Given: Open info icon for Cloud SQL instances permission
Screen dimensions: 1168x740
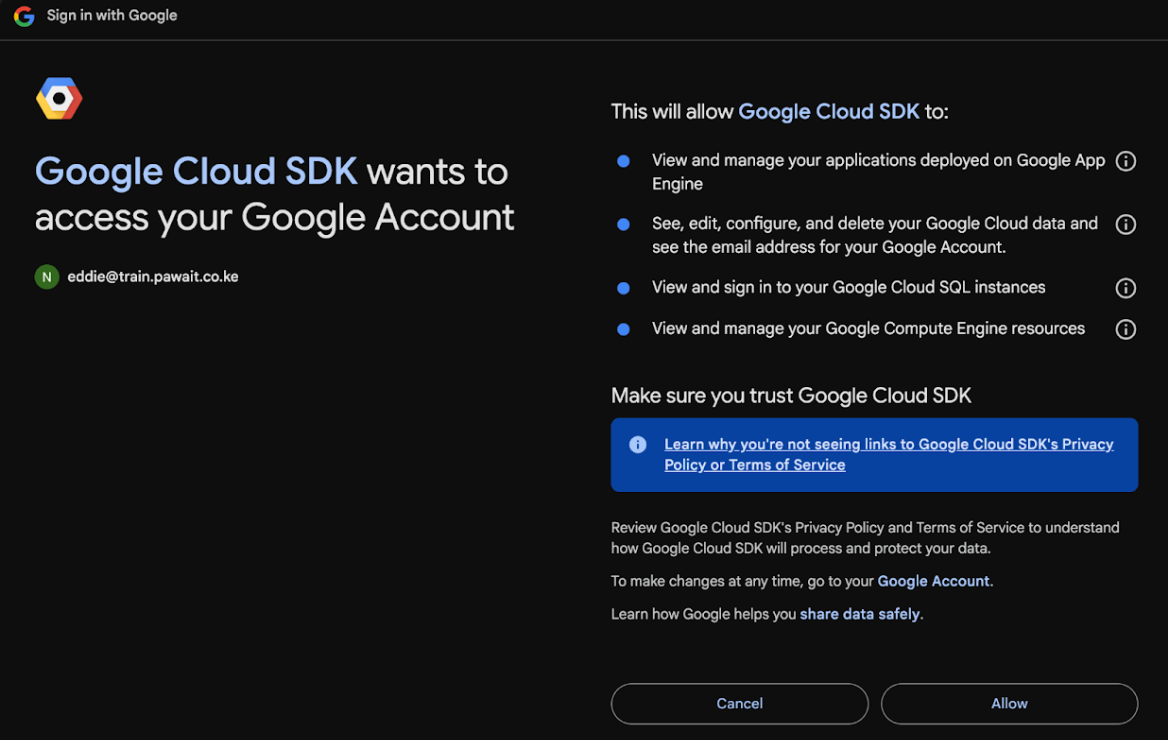Looking at the screenshot, I should (1125, 288).
